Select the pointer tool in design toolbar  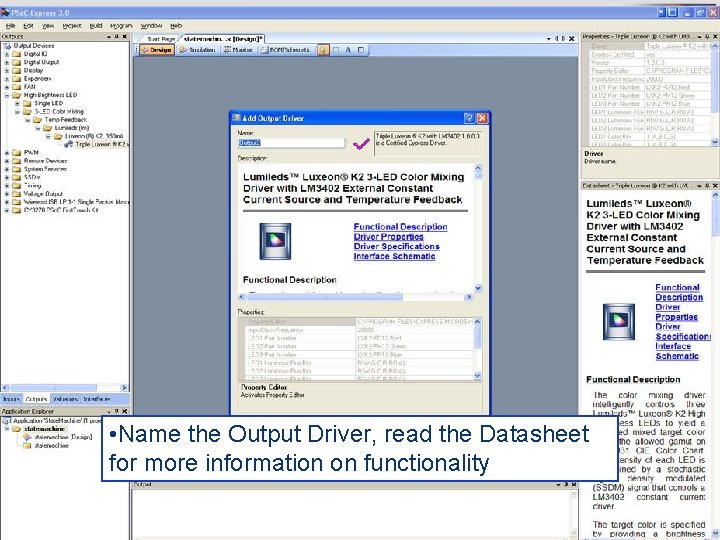pyautogui.click(x=323, y=50)
